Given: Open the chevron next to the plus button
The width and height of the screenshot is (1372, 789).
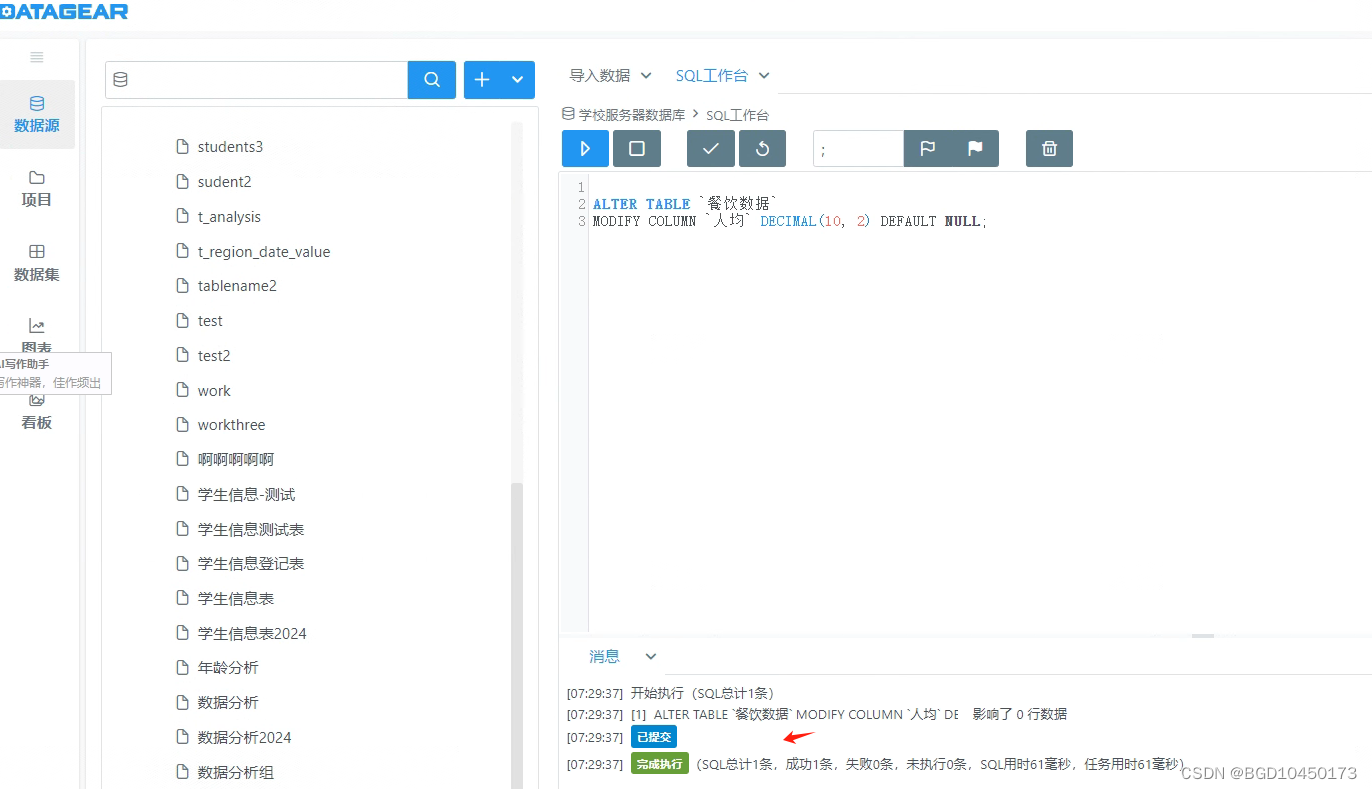Looking at the screenshot, I should (517, 80).
